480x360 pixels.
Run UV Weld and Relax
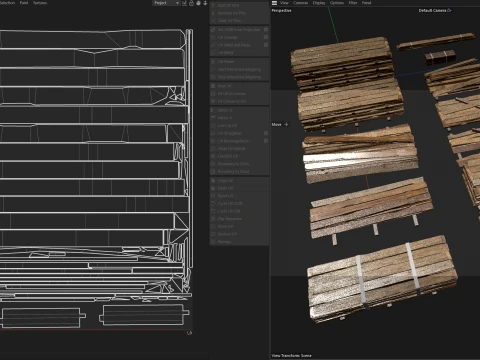click(x=237, y=45)
